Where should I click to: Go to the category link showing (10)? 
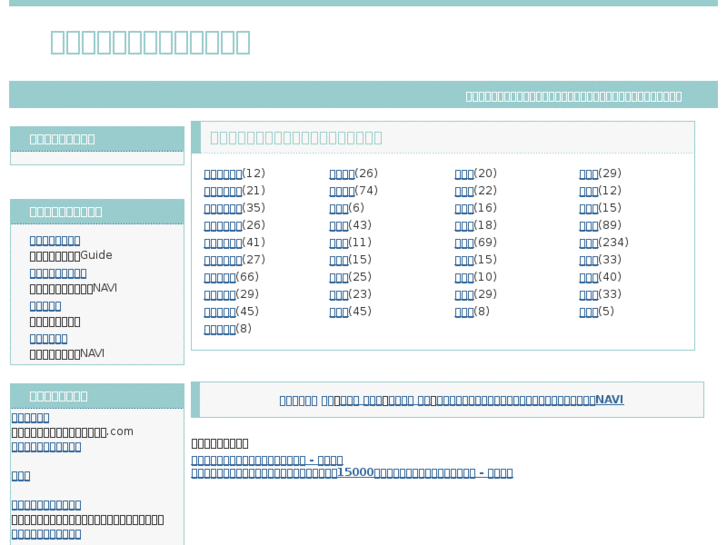pos(464,277)
